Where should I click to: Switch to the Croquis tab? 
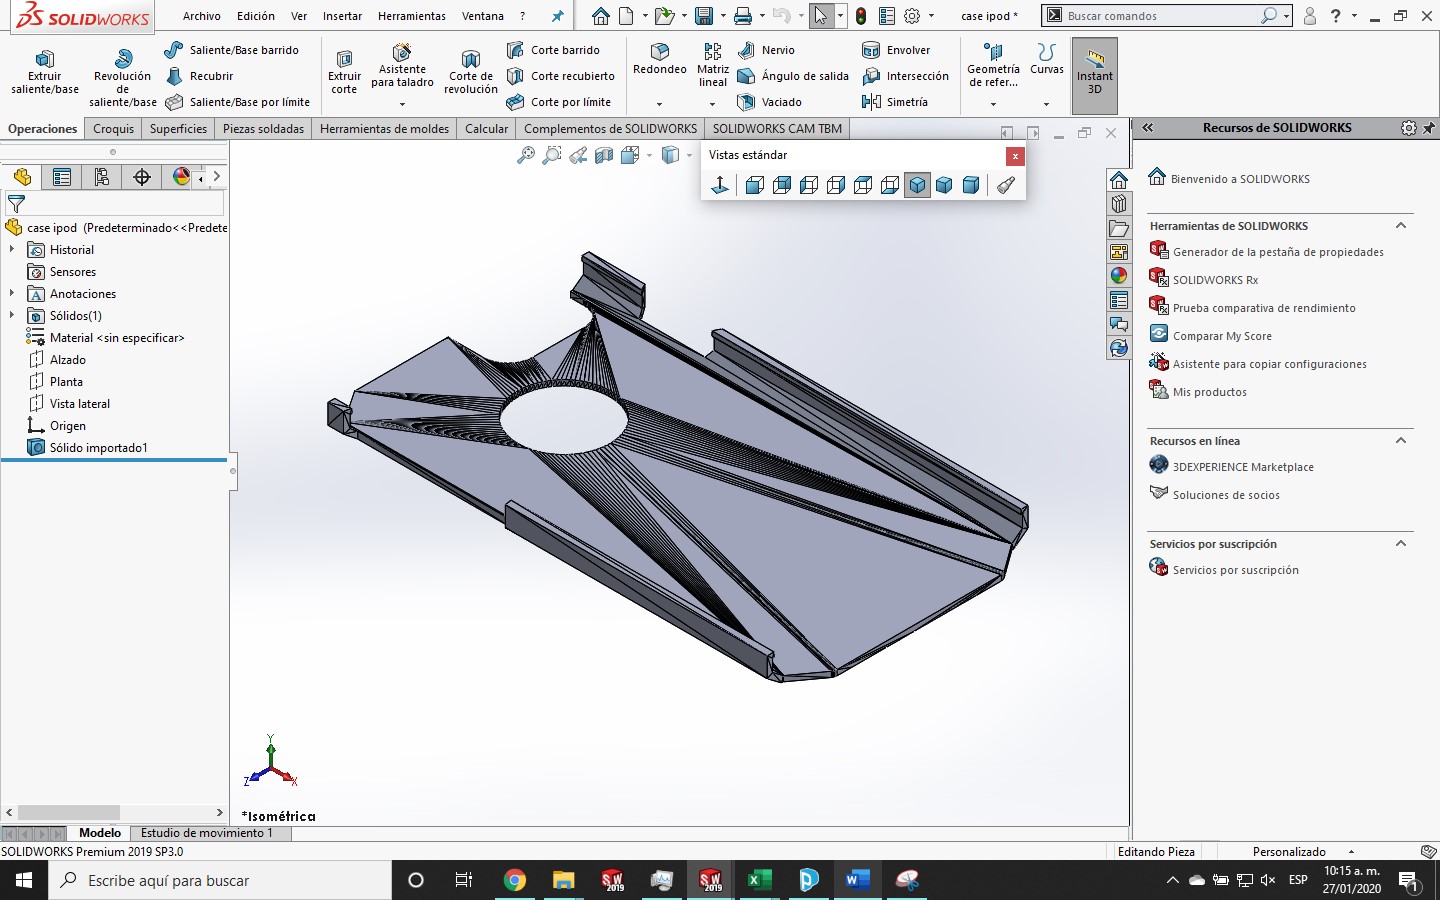pos(113,129)
